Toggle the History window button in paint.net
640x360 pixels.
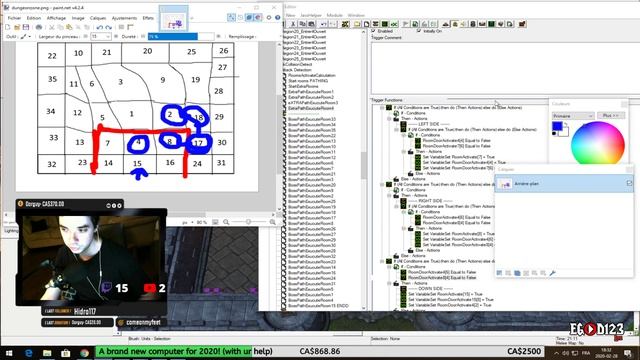pyautogui.click(x=240, y=18)
